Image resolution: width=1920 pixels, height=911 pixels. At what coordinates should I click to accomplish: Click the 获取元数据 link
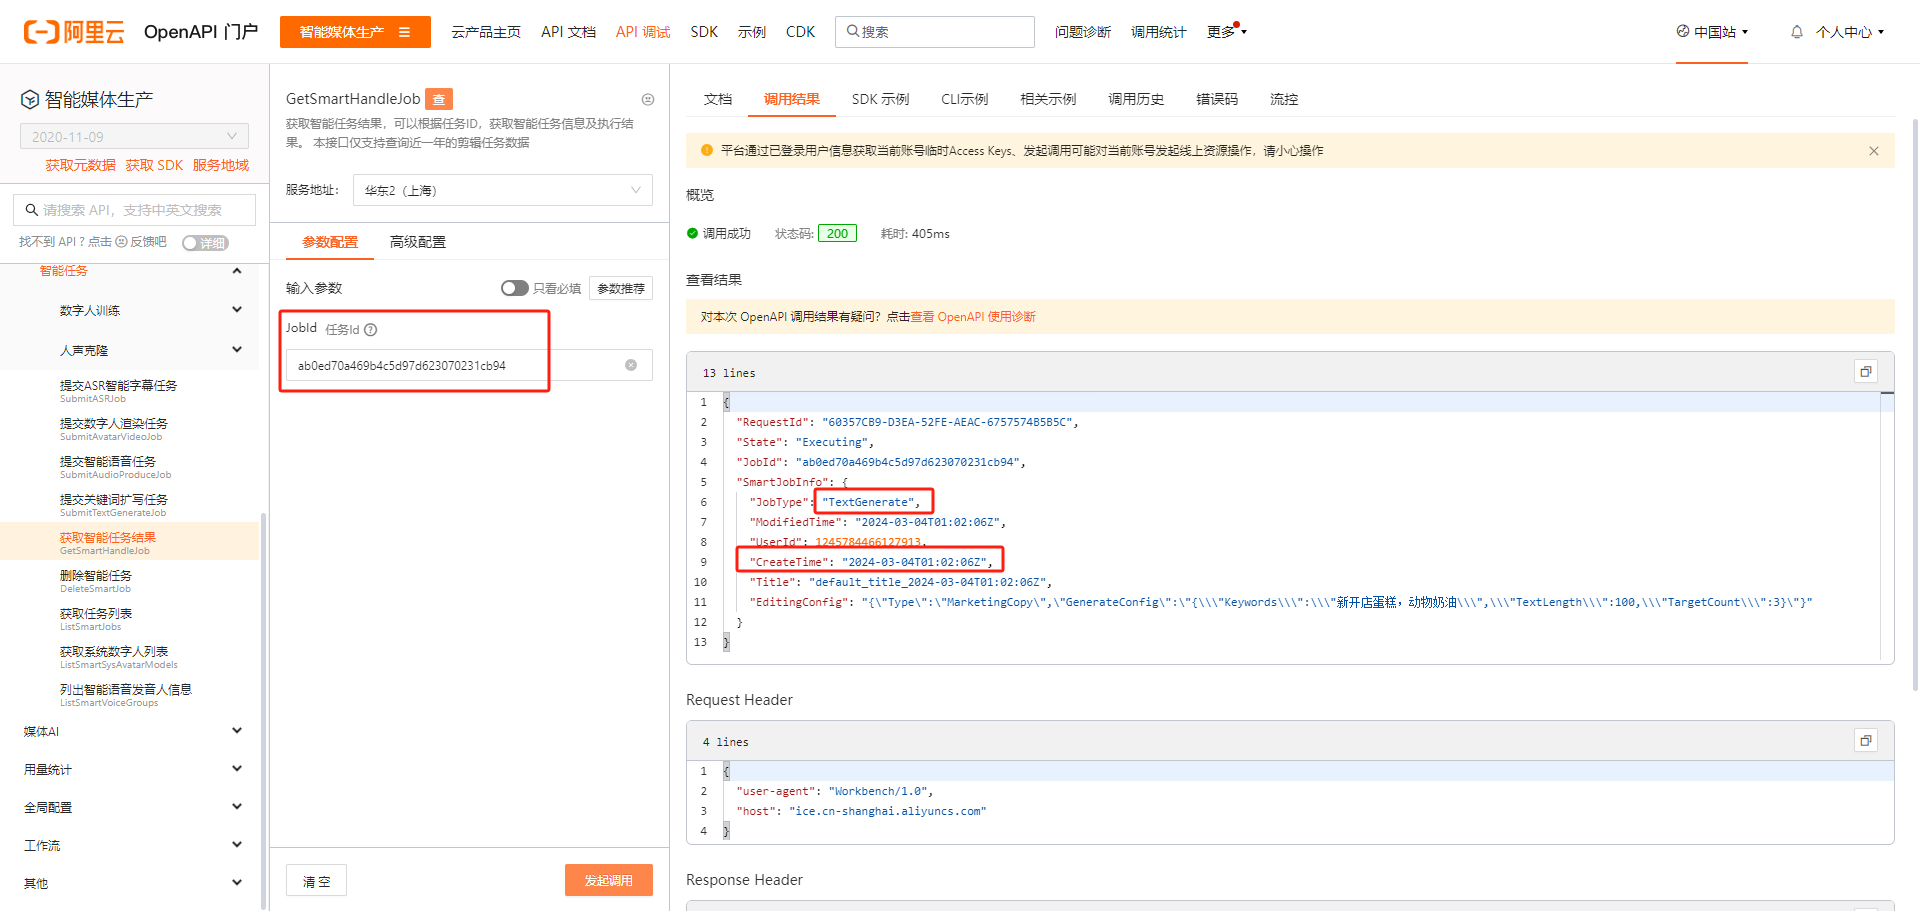point(80,165)
